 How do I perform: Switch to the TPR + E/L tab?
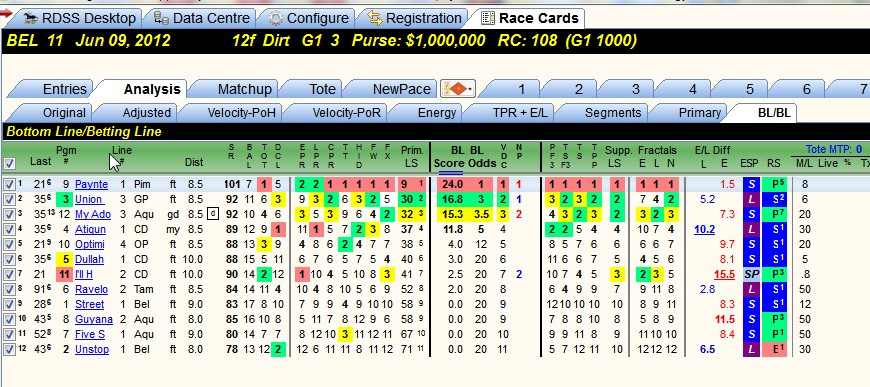click(520, 113)
